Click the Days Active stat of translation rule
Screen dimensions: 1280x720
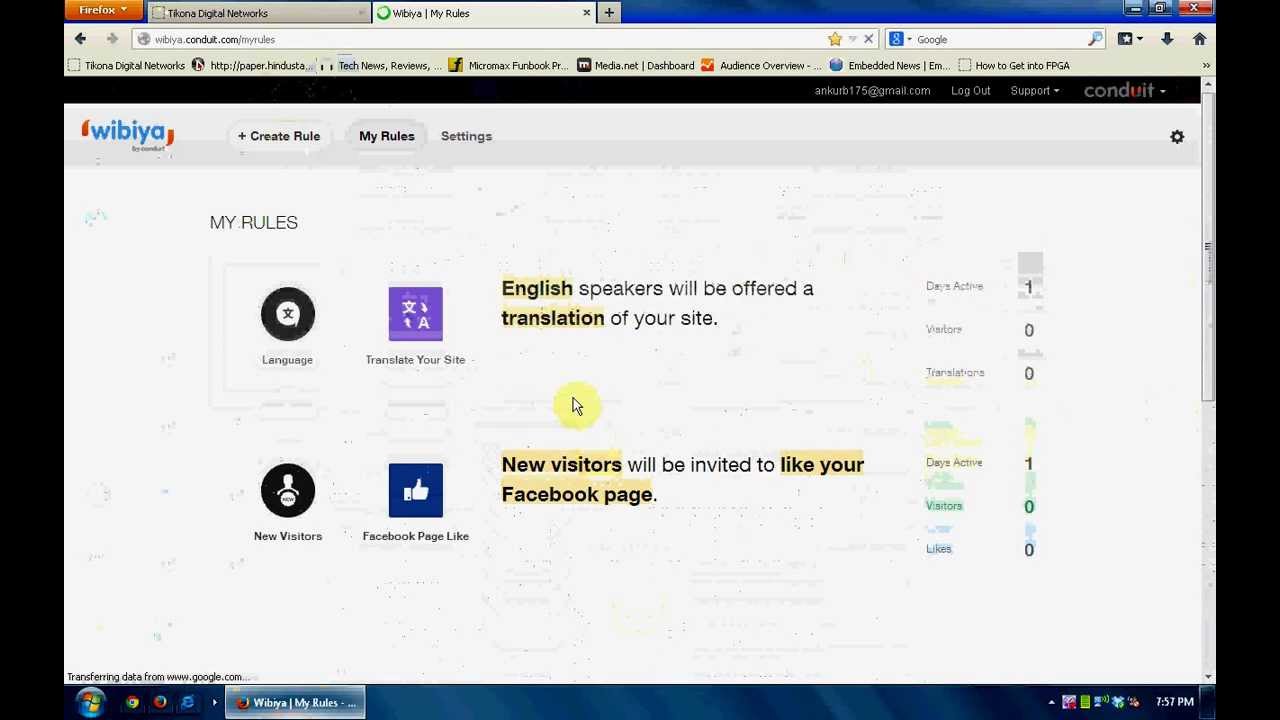(954, 286)
